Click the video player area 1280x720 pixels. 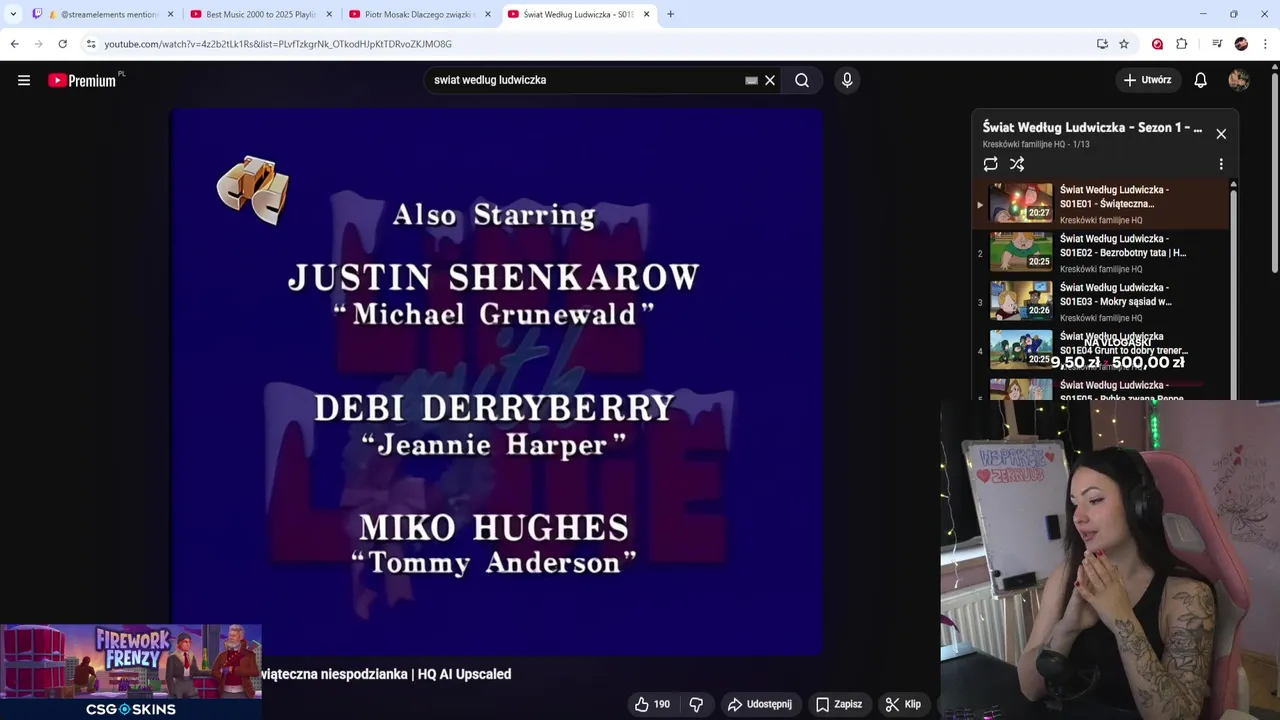pos(497,381)
